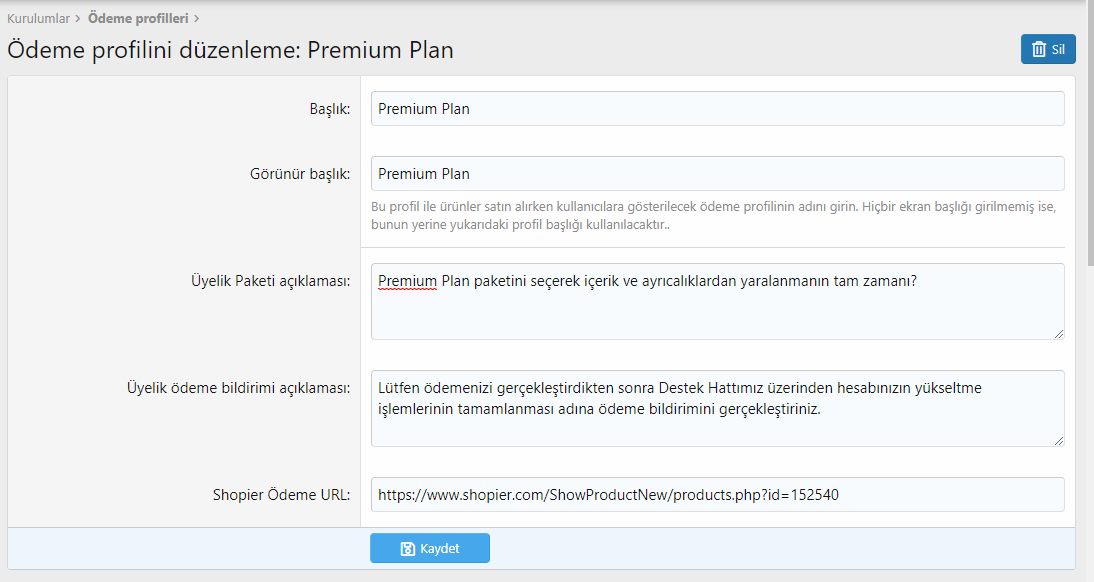The image size is (1094, 582).
Task: Focus the Başlık text field
Action: click(717, 109)
